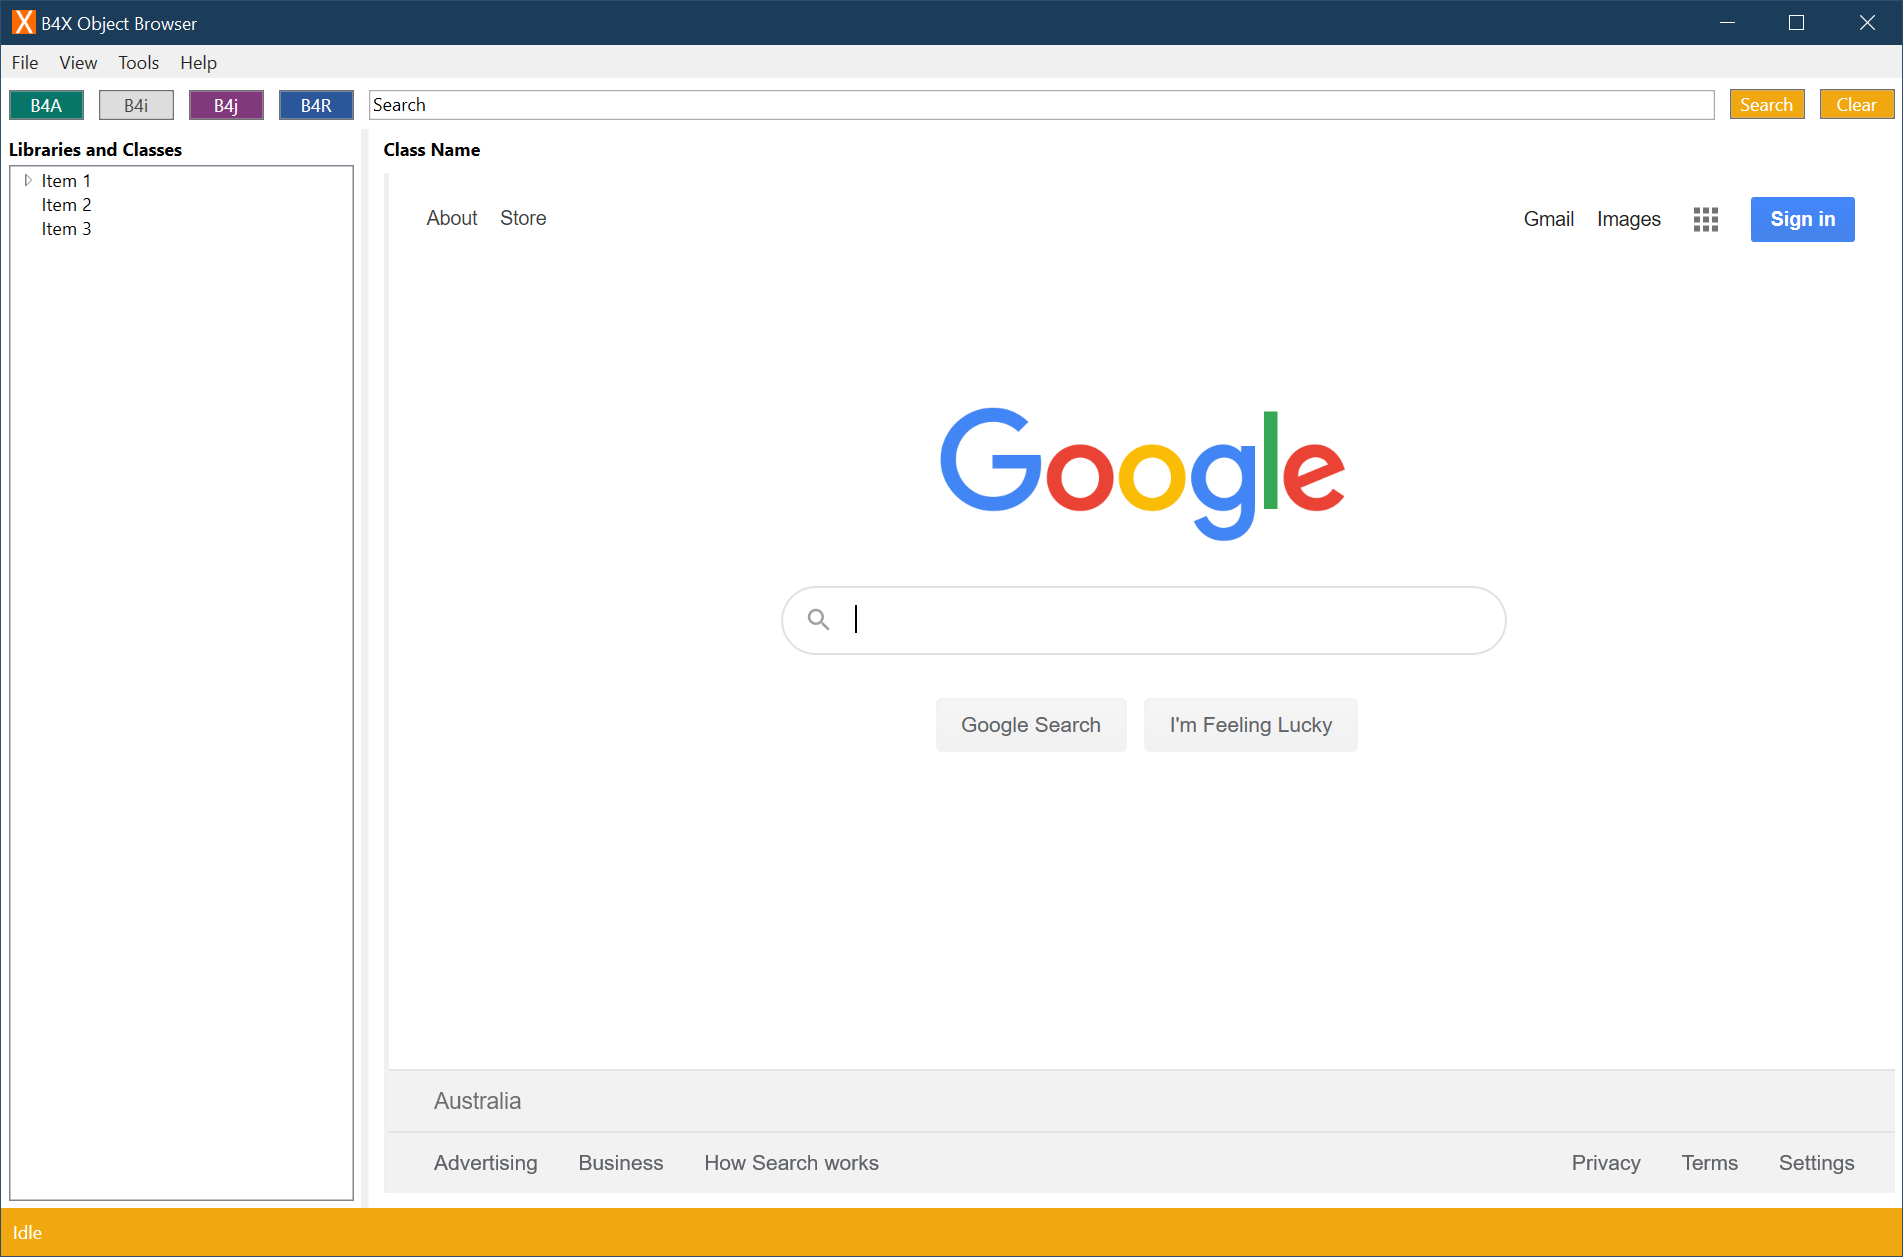This screenshot has height=1257, width=1903.
Task: Select the B4A platform button
Action: coord(46,105)
